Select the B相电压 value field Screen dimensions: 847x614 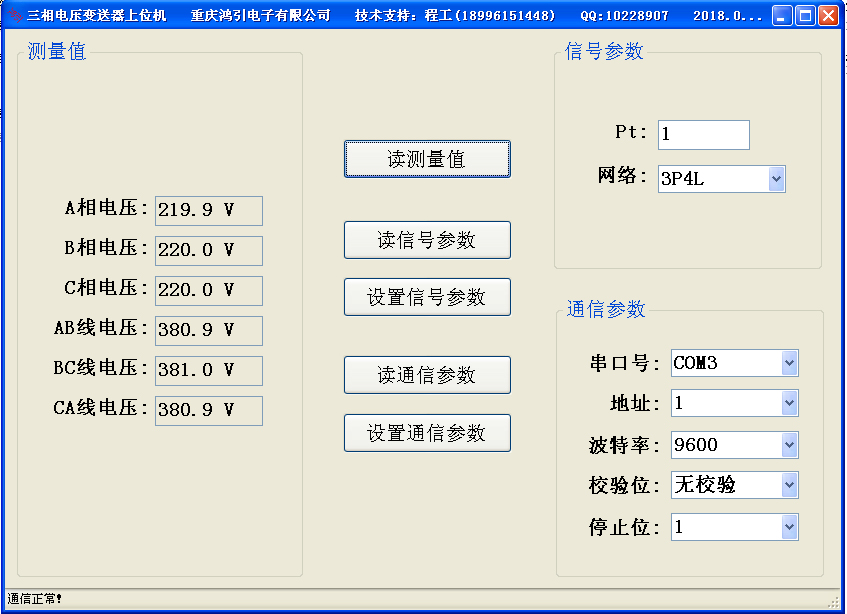point(209,251)
